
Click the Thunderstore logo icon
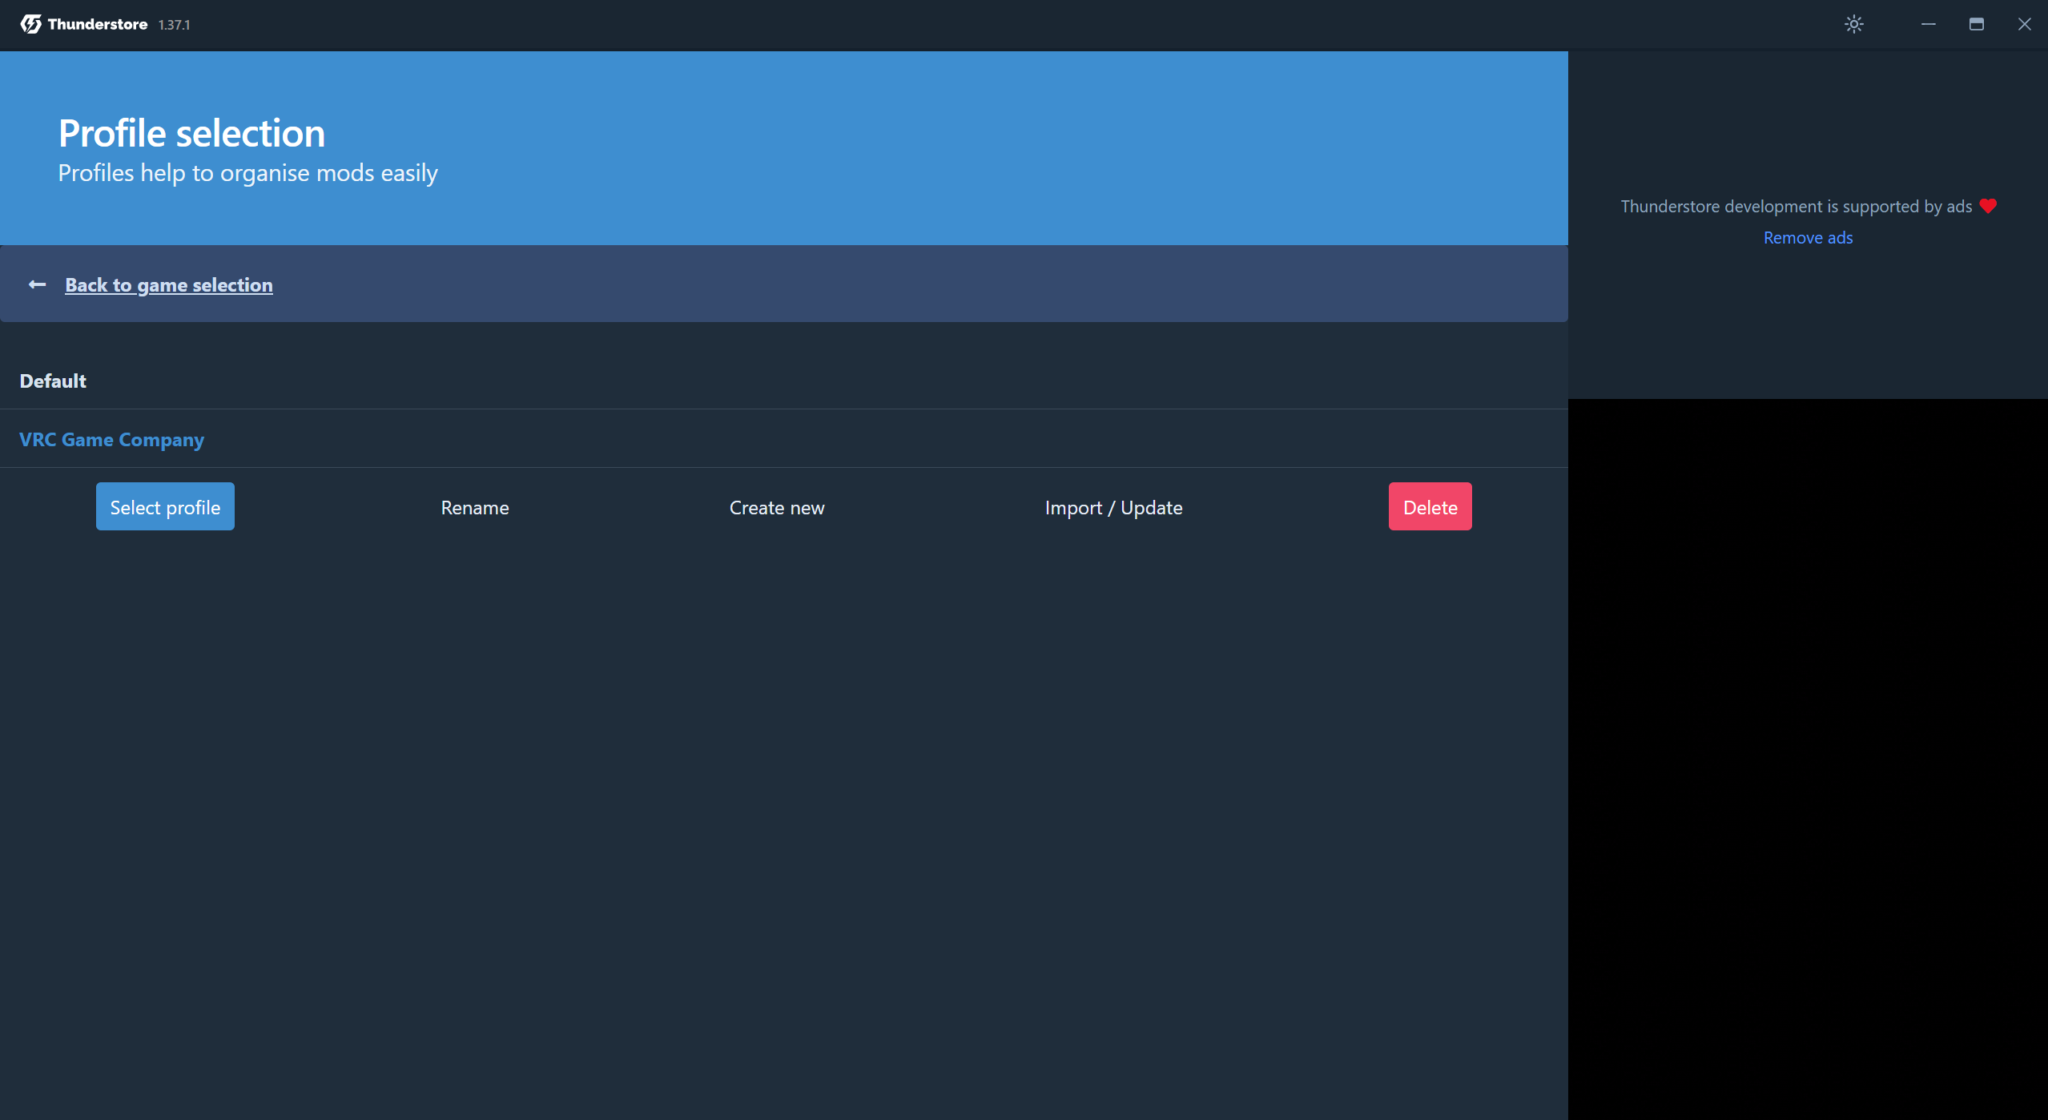coord(31,23)
